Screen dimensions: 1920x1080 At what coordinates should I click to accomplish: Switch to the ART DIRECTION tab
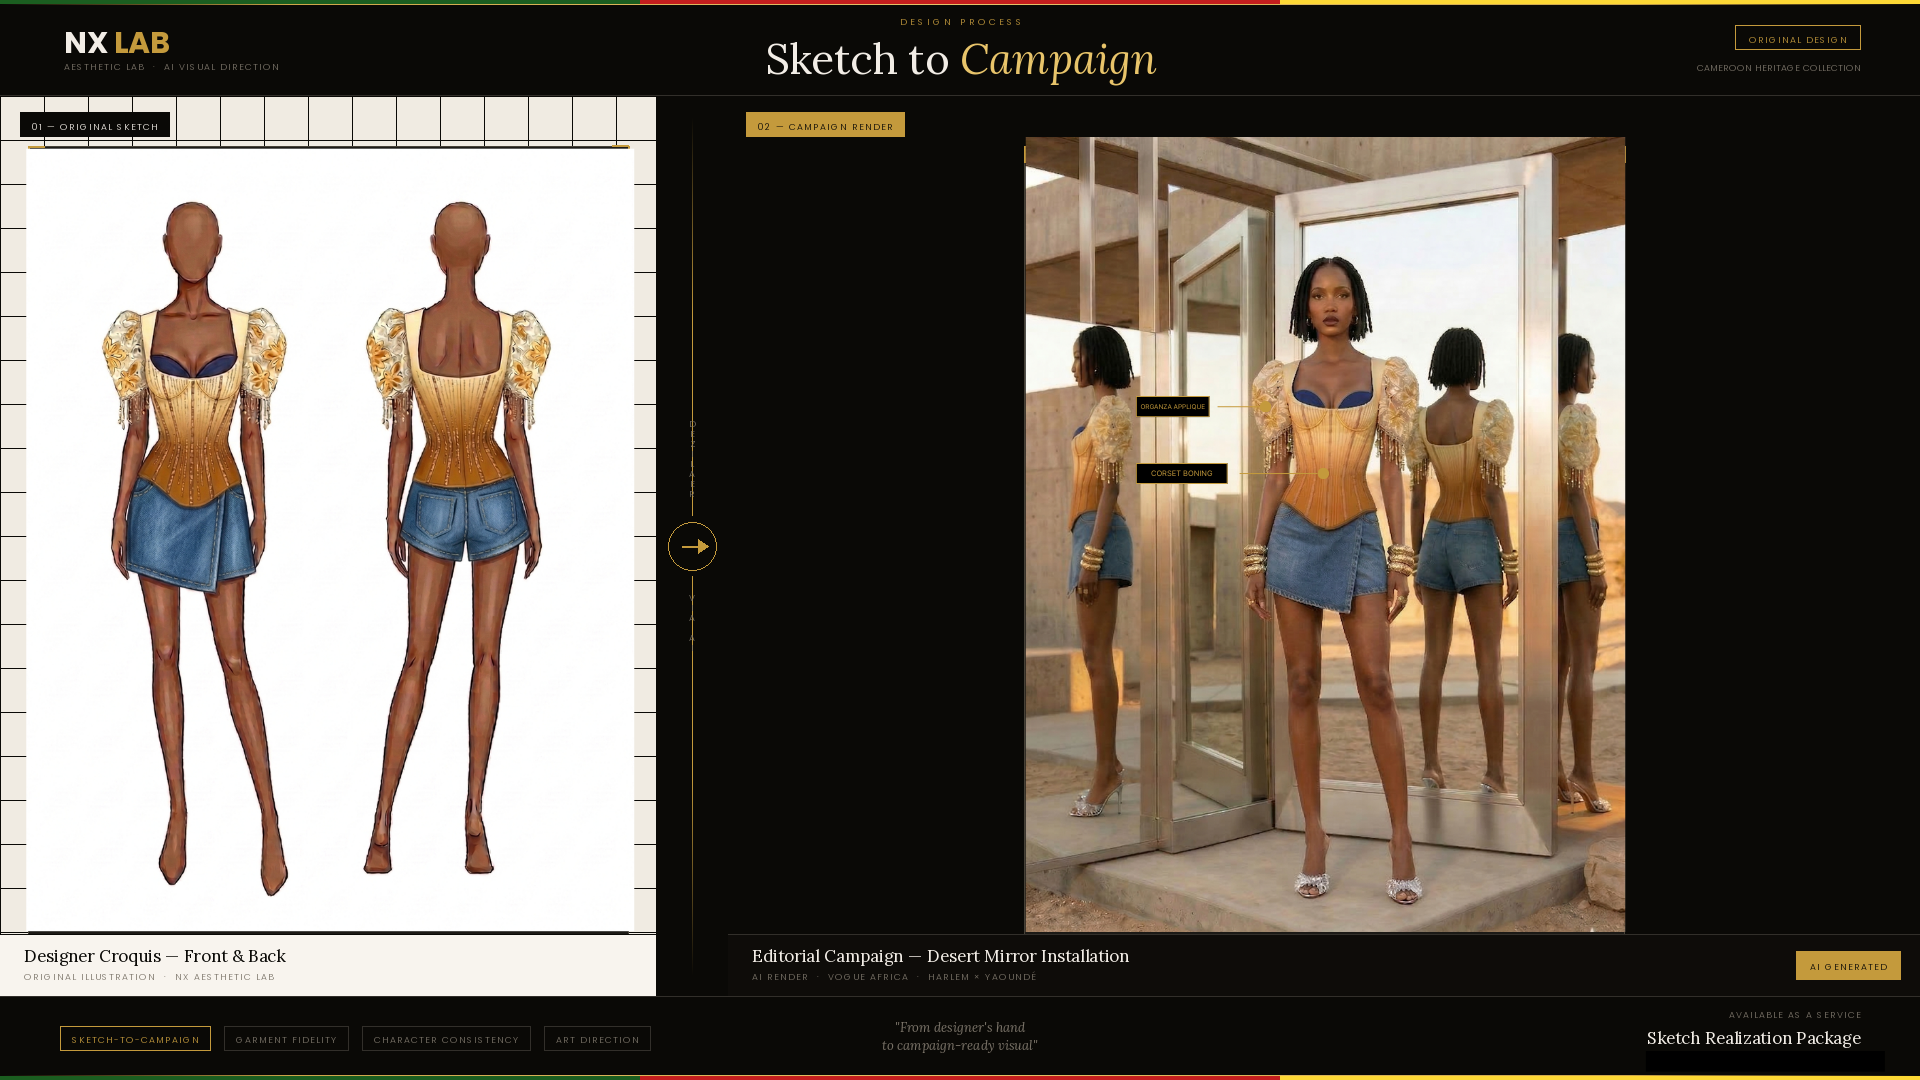tap(597, 1039)
